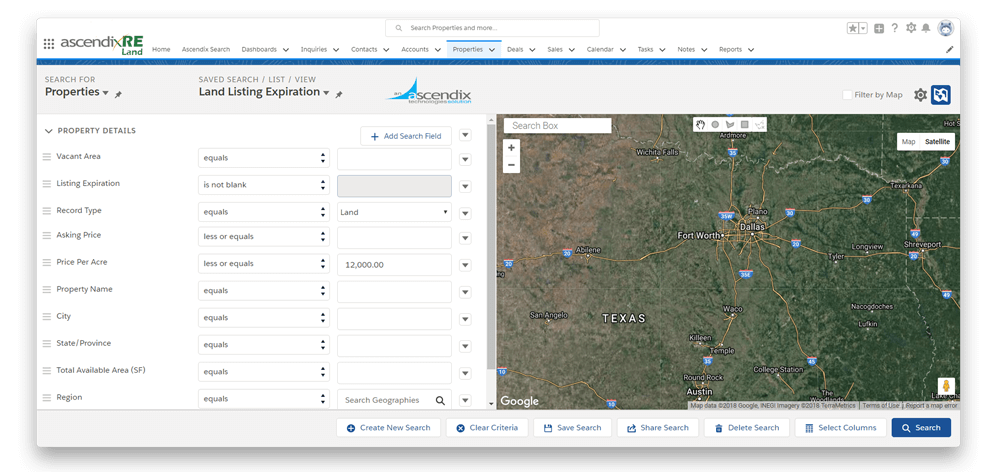Open the Home tab
The height and width of the screenshot is (472, 1000).
[161, 49]
